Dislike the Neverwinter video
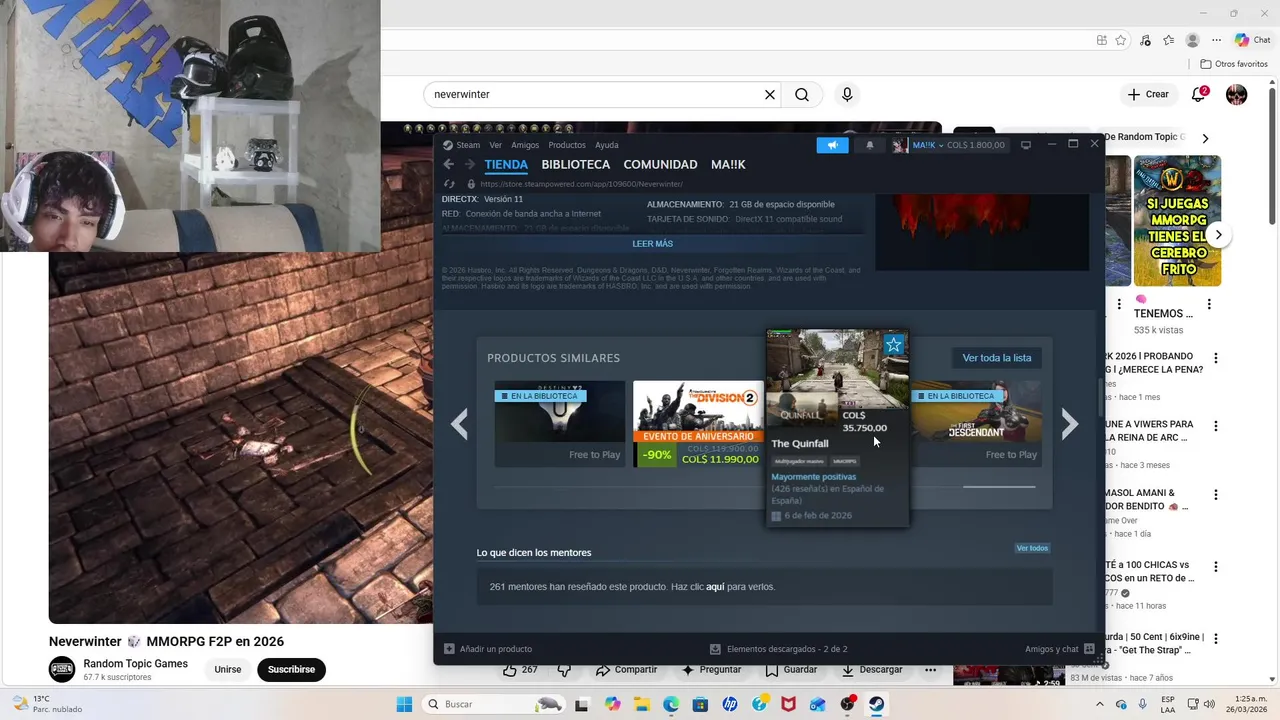 pyautogui.click(x=564, y=669)
